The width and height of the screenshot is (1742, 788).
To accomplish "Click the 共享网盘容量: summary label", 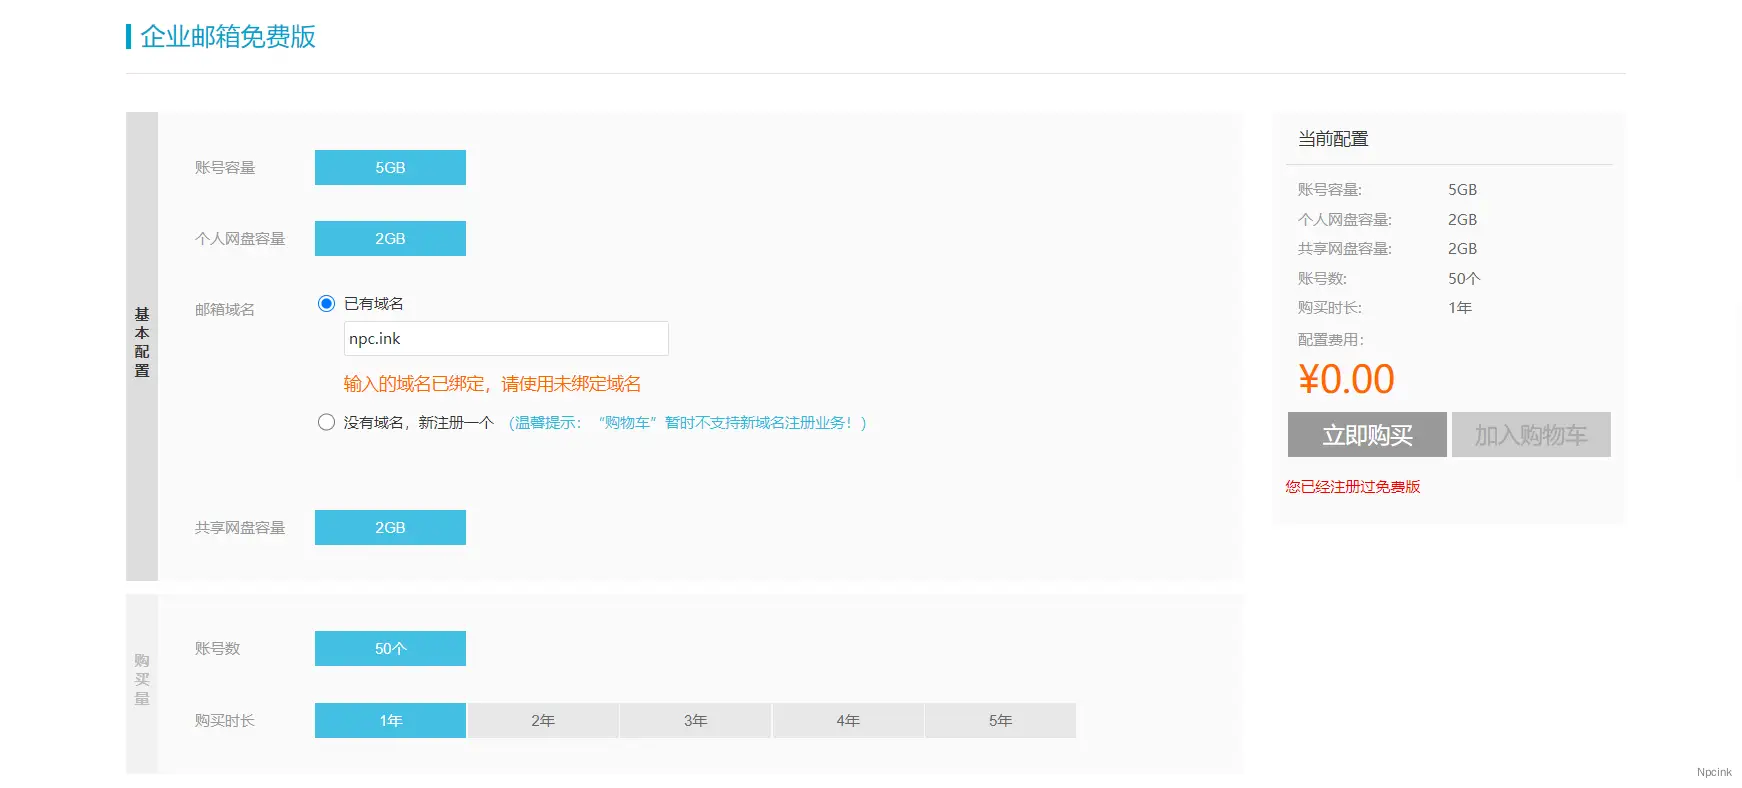I will click(1345, 249).
